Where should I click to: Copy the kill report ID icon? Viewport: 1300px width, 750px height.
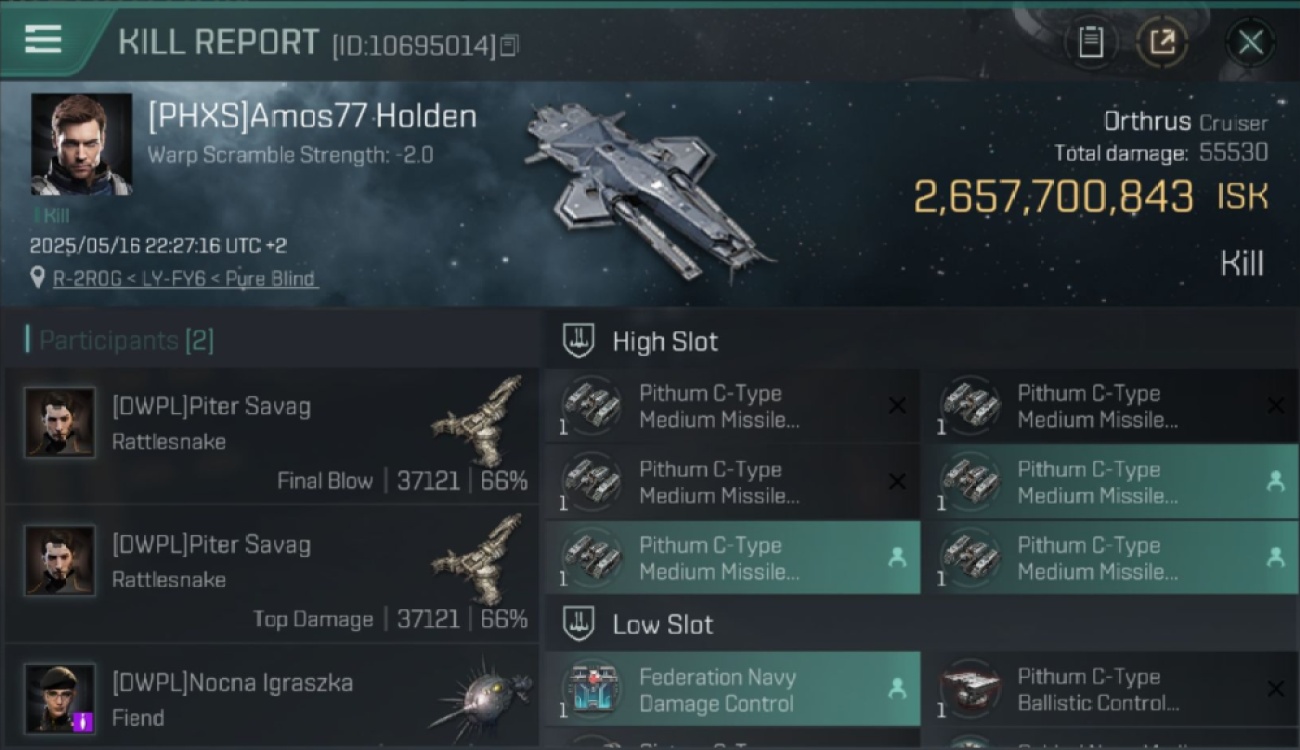click(509, 45)
